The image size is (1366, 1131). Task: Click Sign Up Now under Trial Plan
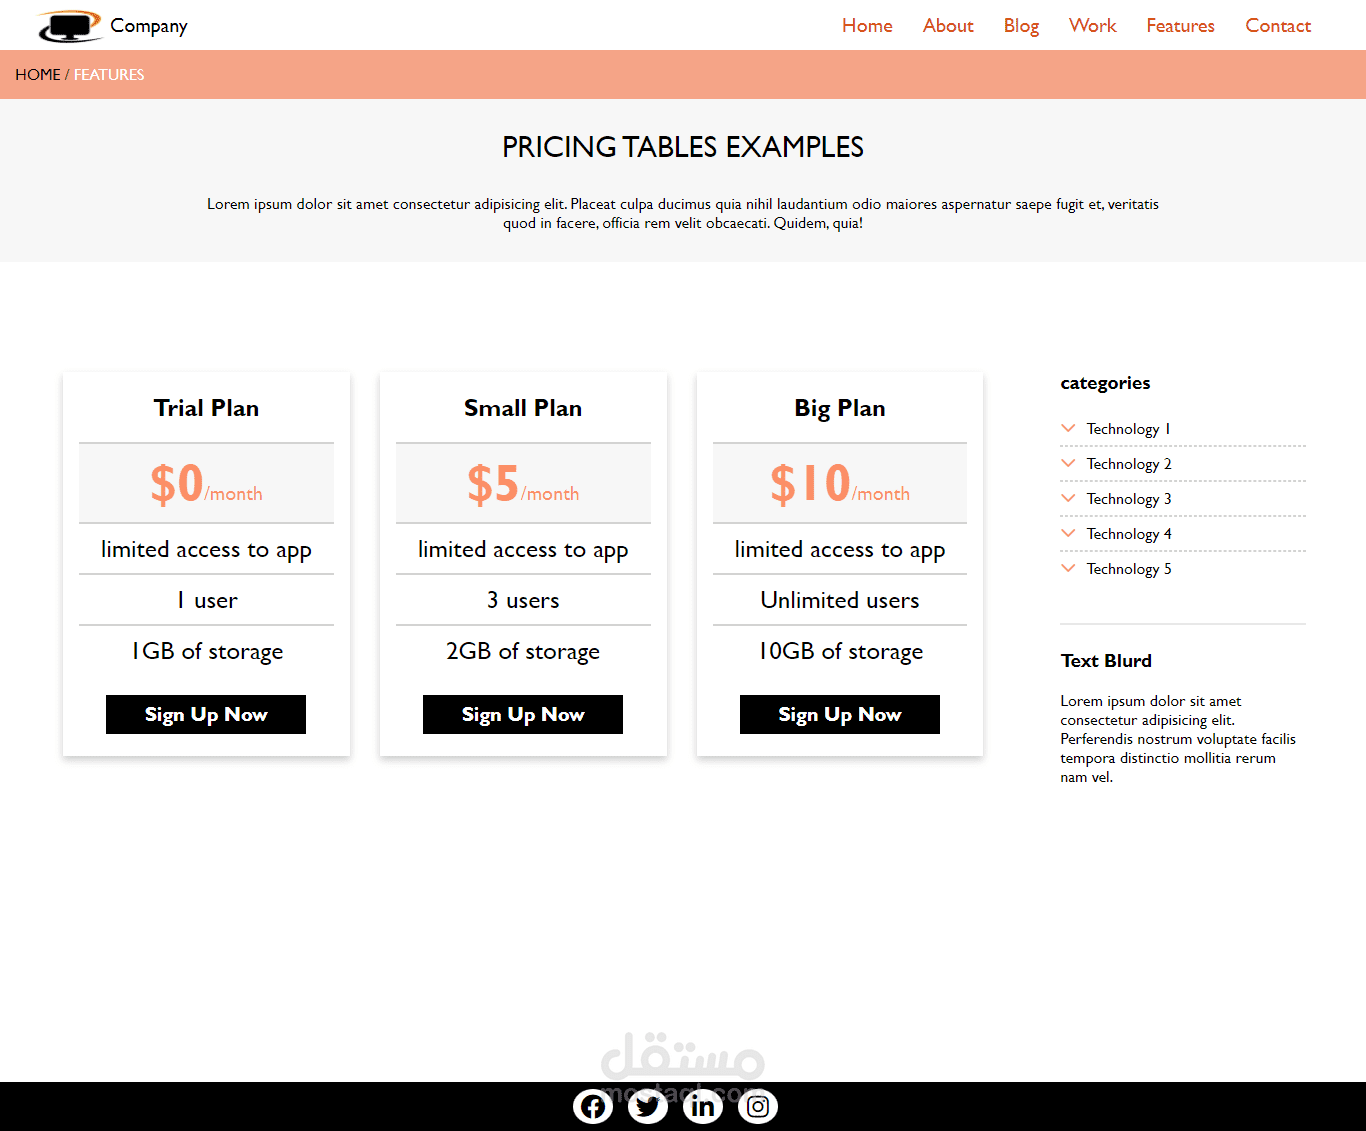(x=206, y=714)
